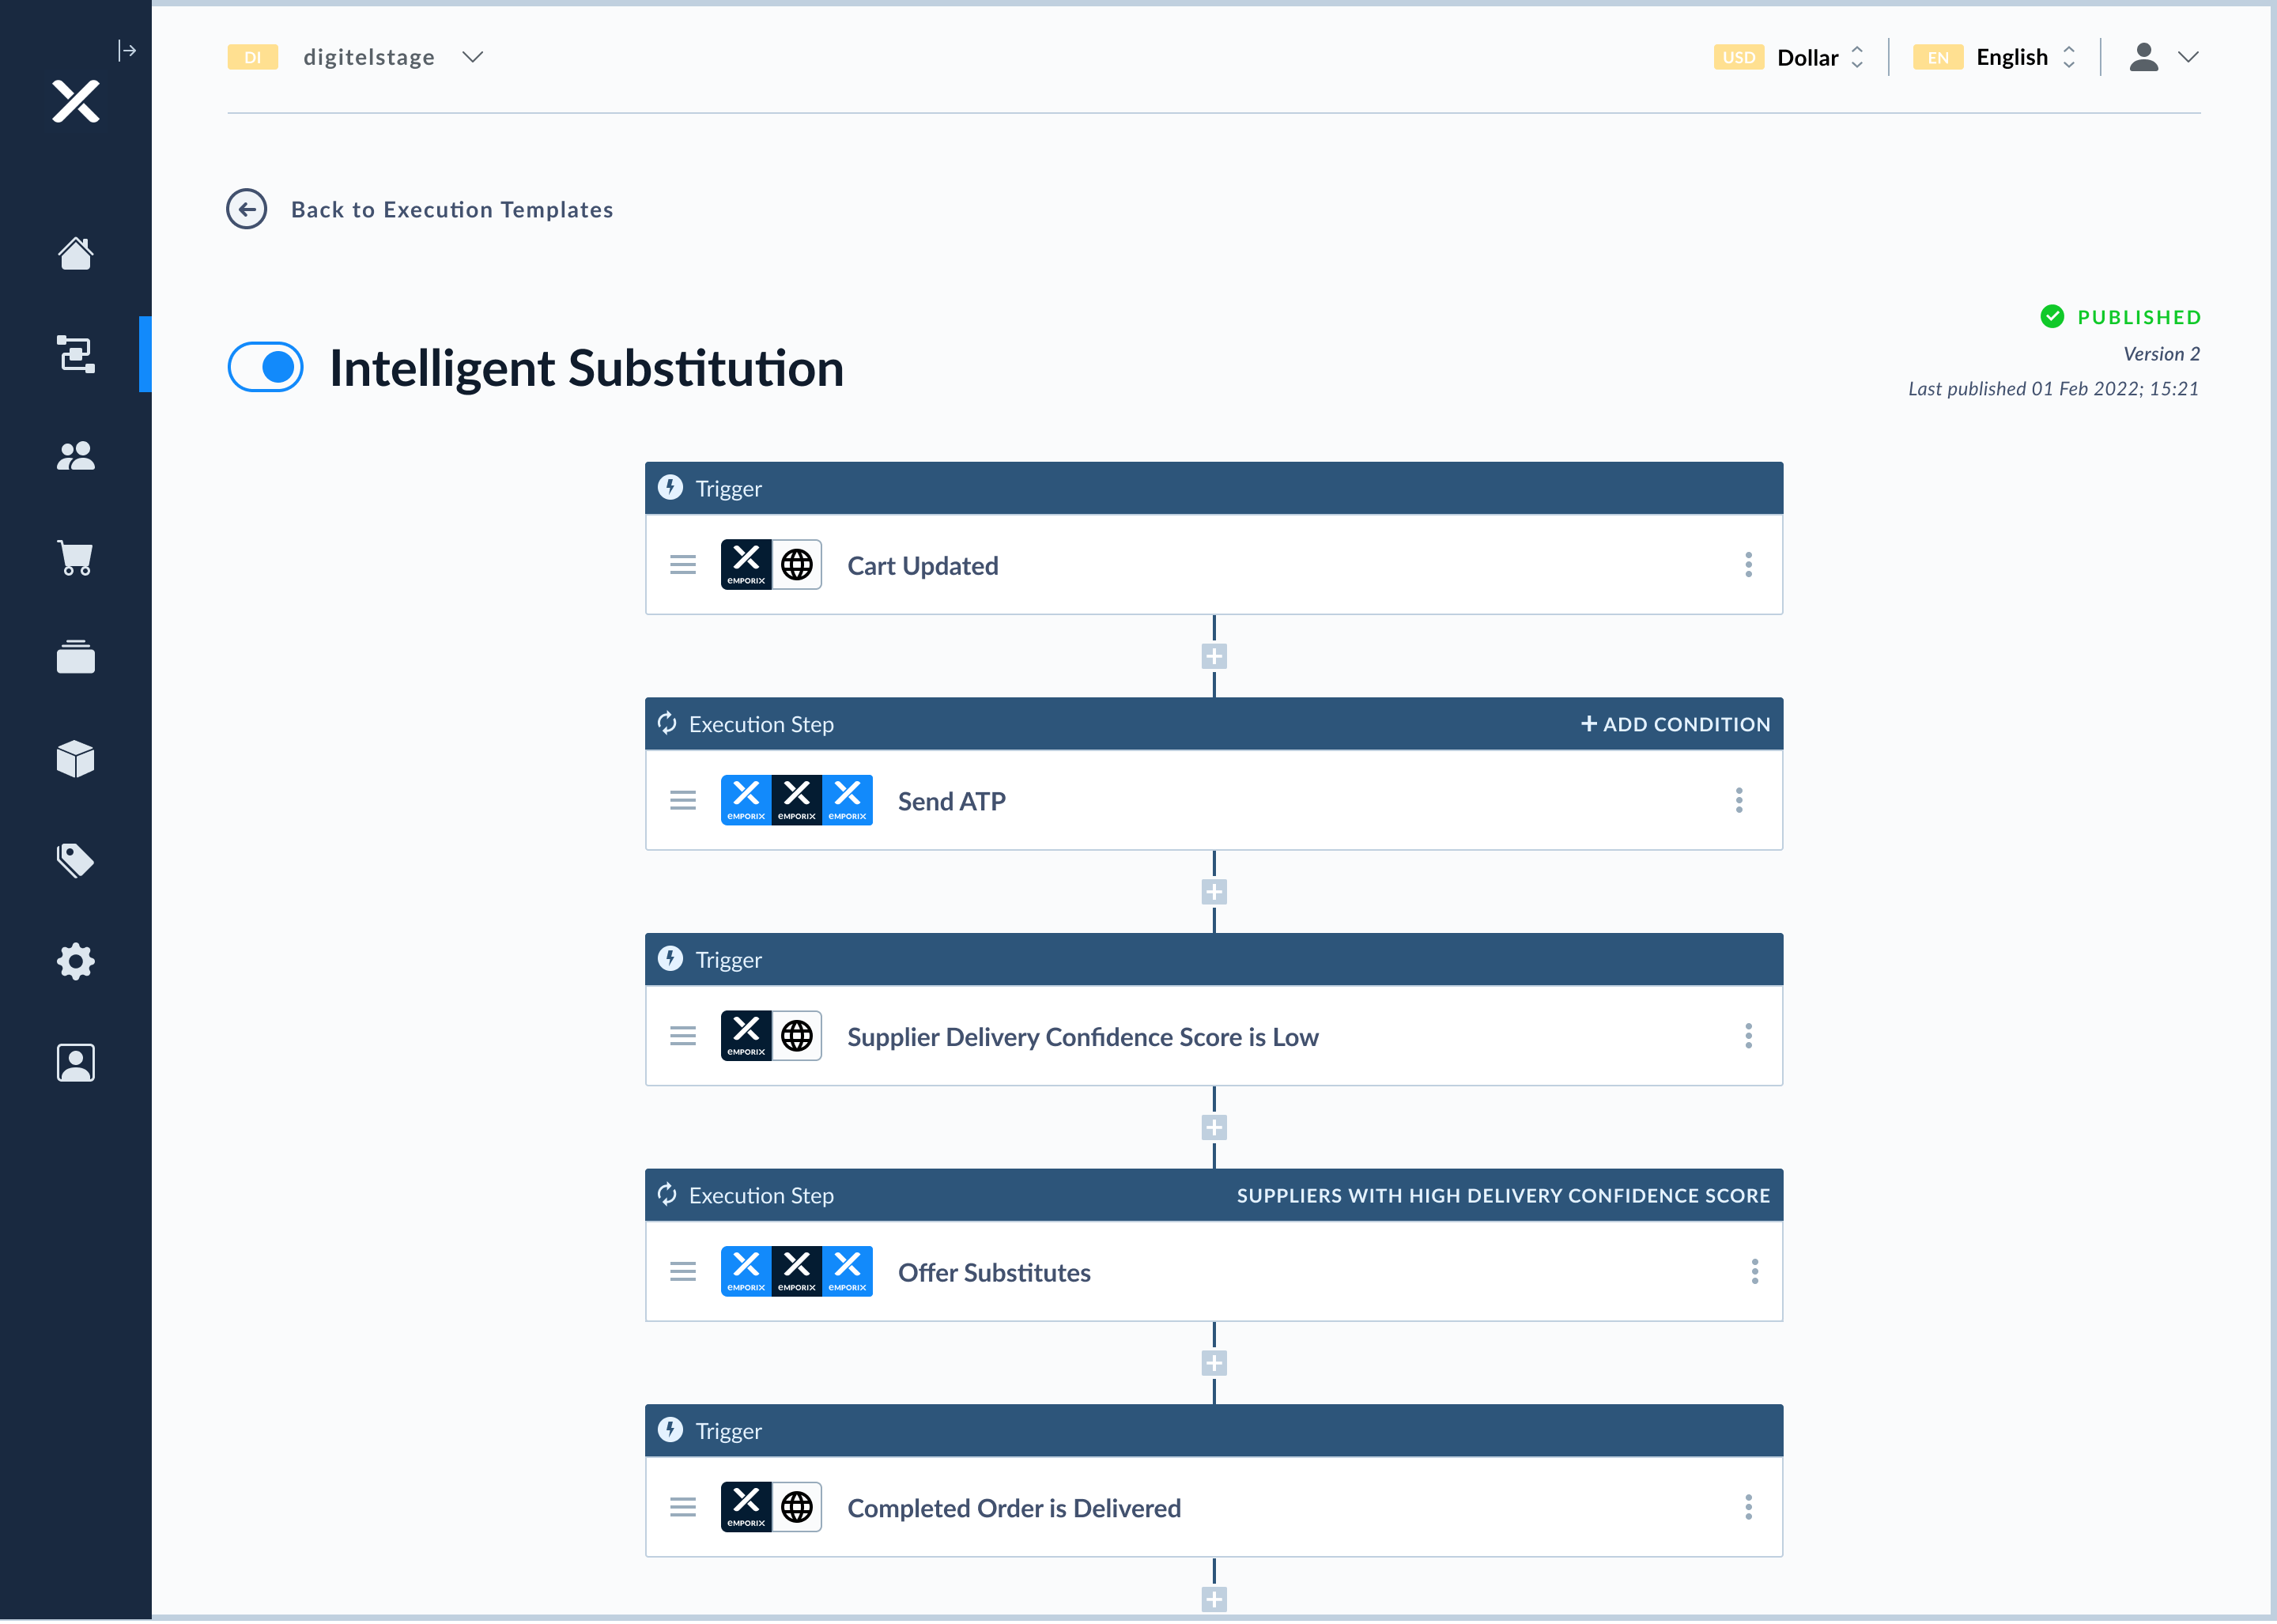The image size is (2277, 1624).
Task: Disable the Intelligent Substitution toggle
Action: pos(265,368)
